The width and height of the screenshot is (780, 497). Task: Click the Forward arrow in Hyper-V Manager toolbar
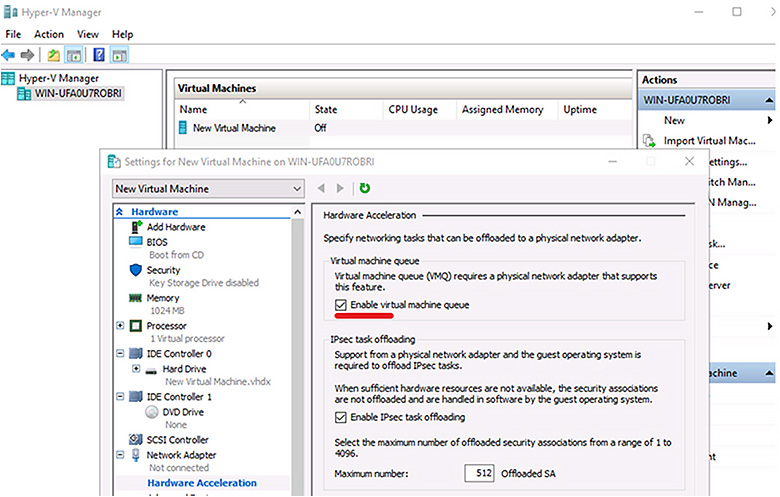click(x=27, y=55)
